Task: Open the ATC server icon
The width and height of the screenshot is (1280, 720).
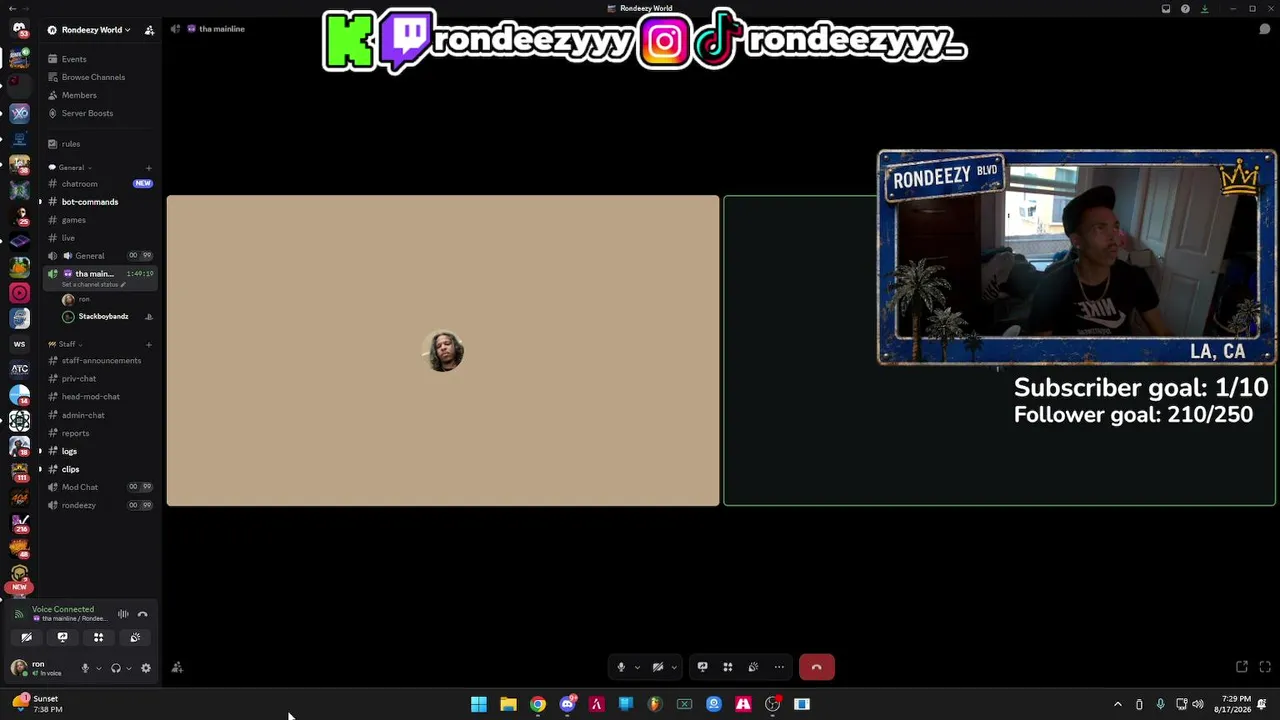Action: 19,369
